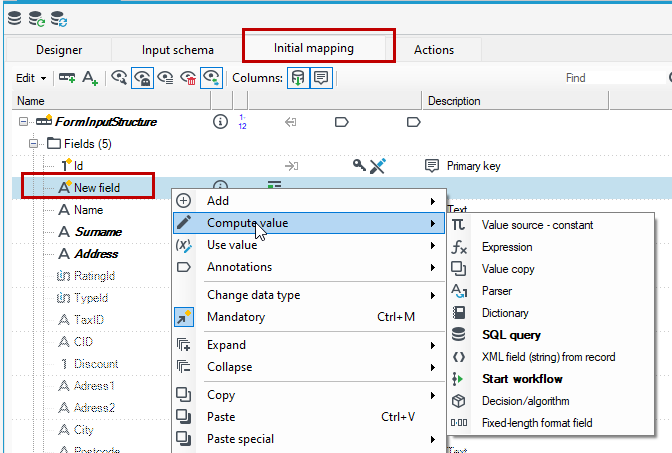Open the Collapse submenu arrow
This screenshot has height=453, width=672.
[433, 367]
